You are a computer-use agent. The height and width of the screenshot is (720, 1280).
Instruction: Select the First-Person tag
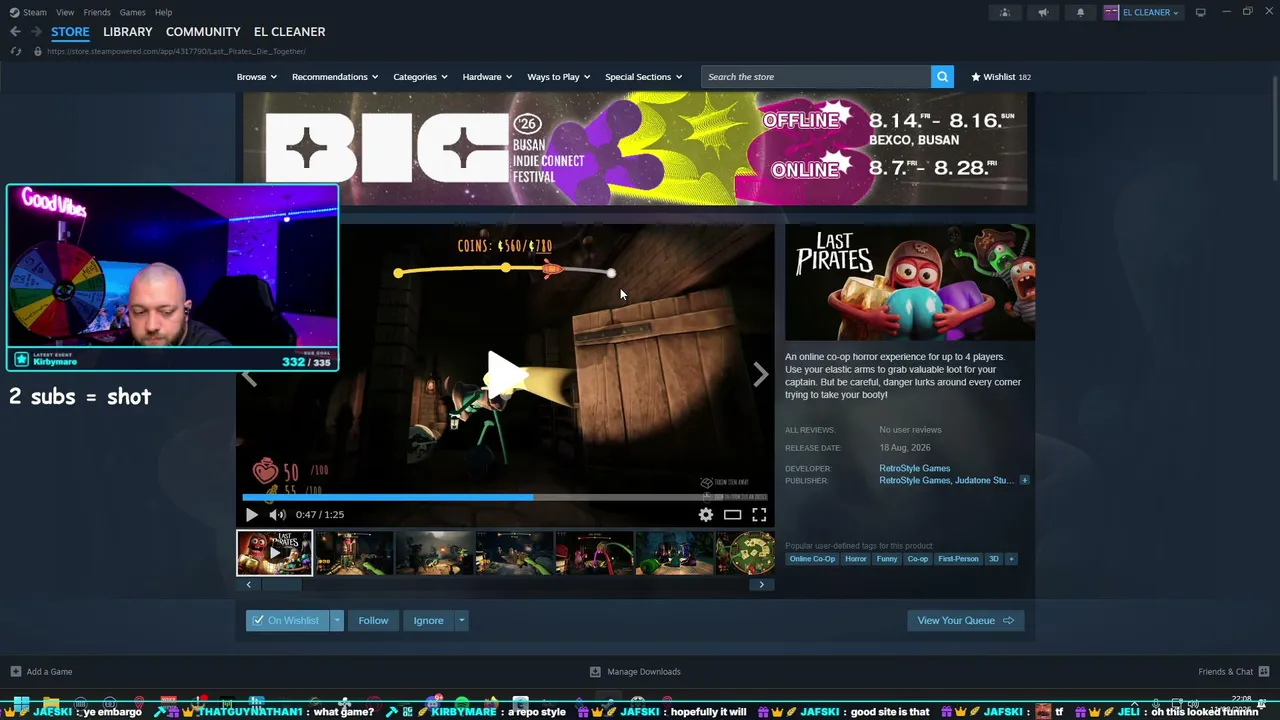click(x=958, y=559)
